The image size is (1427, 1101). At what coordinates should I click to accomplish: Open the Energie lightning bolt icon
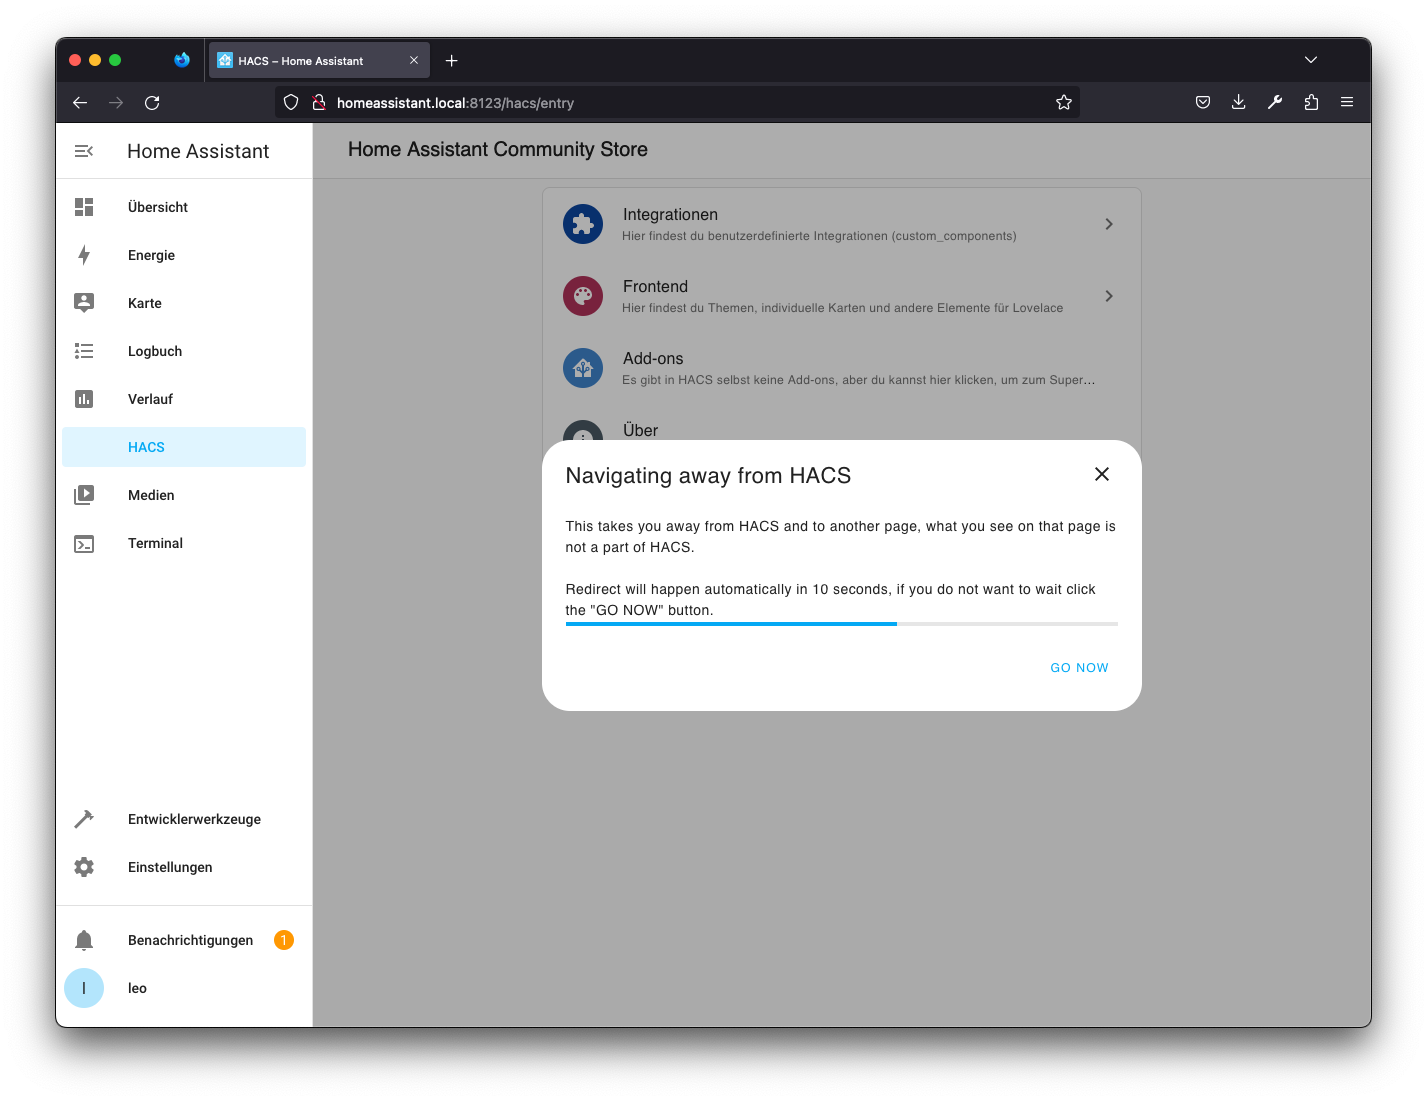(x=84, y=255)
